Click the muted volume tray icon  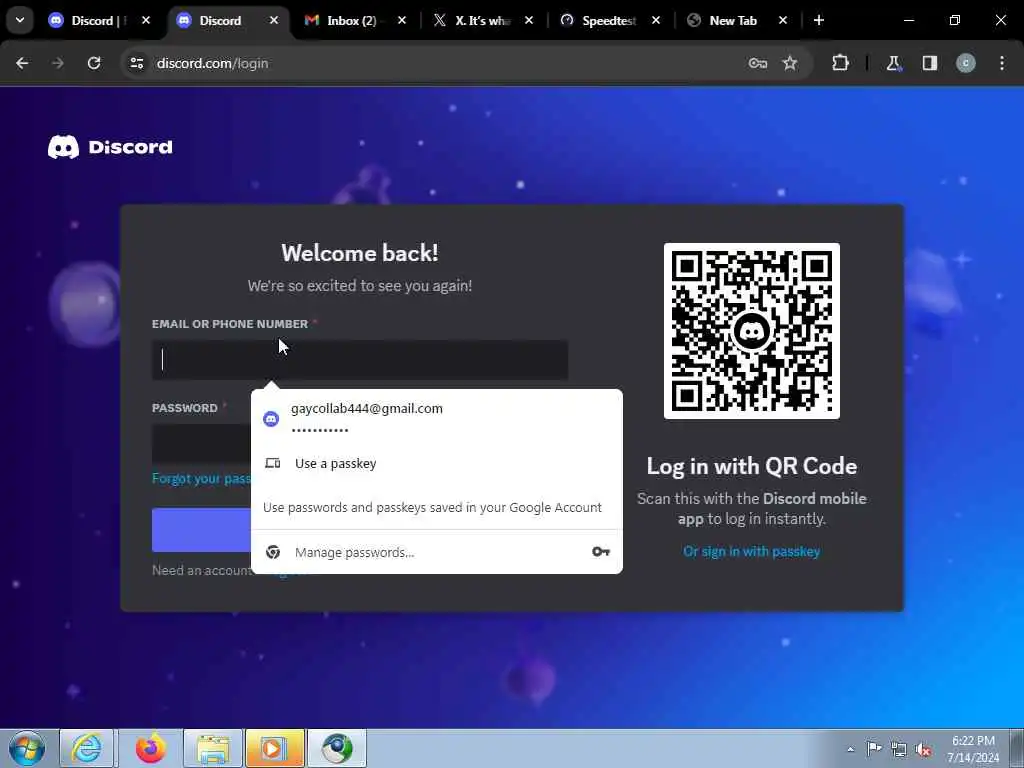click(x=923, y=749)
